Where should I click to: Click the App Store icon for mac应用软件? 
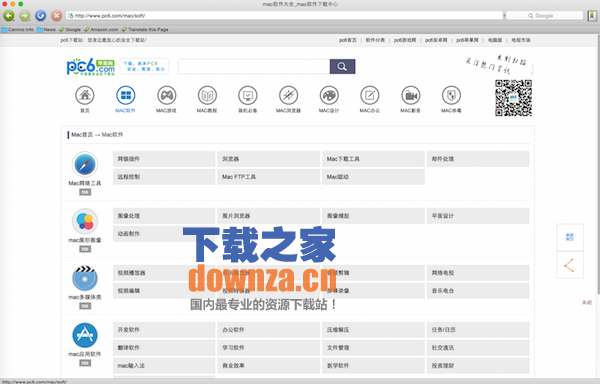click(85, 335)
